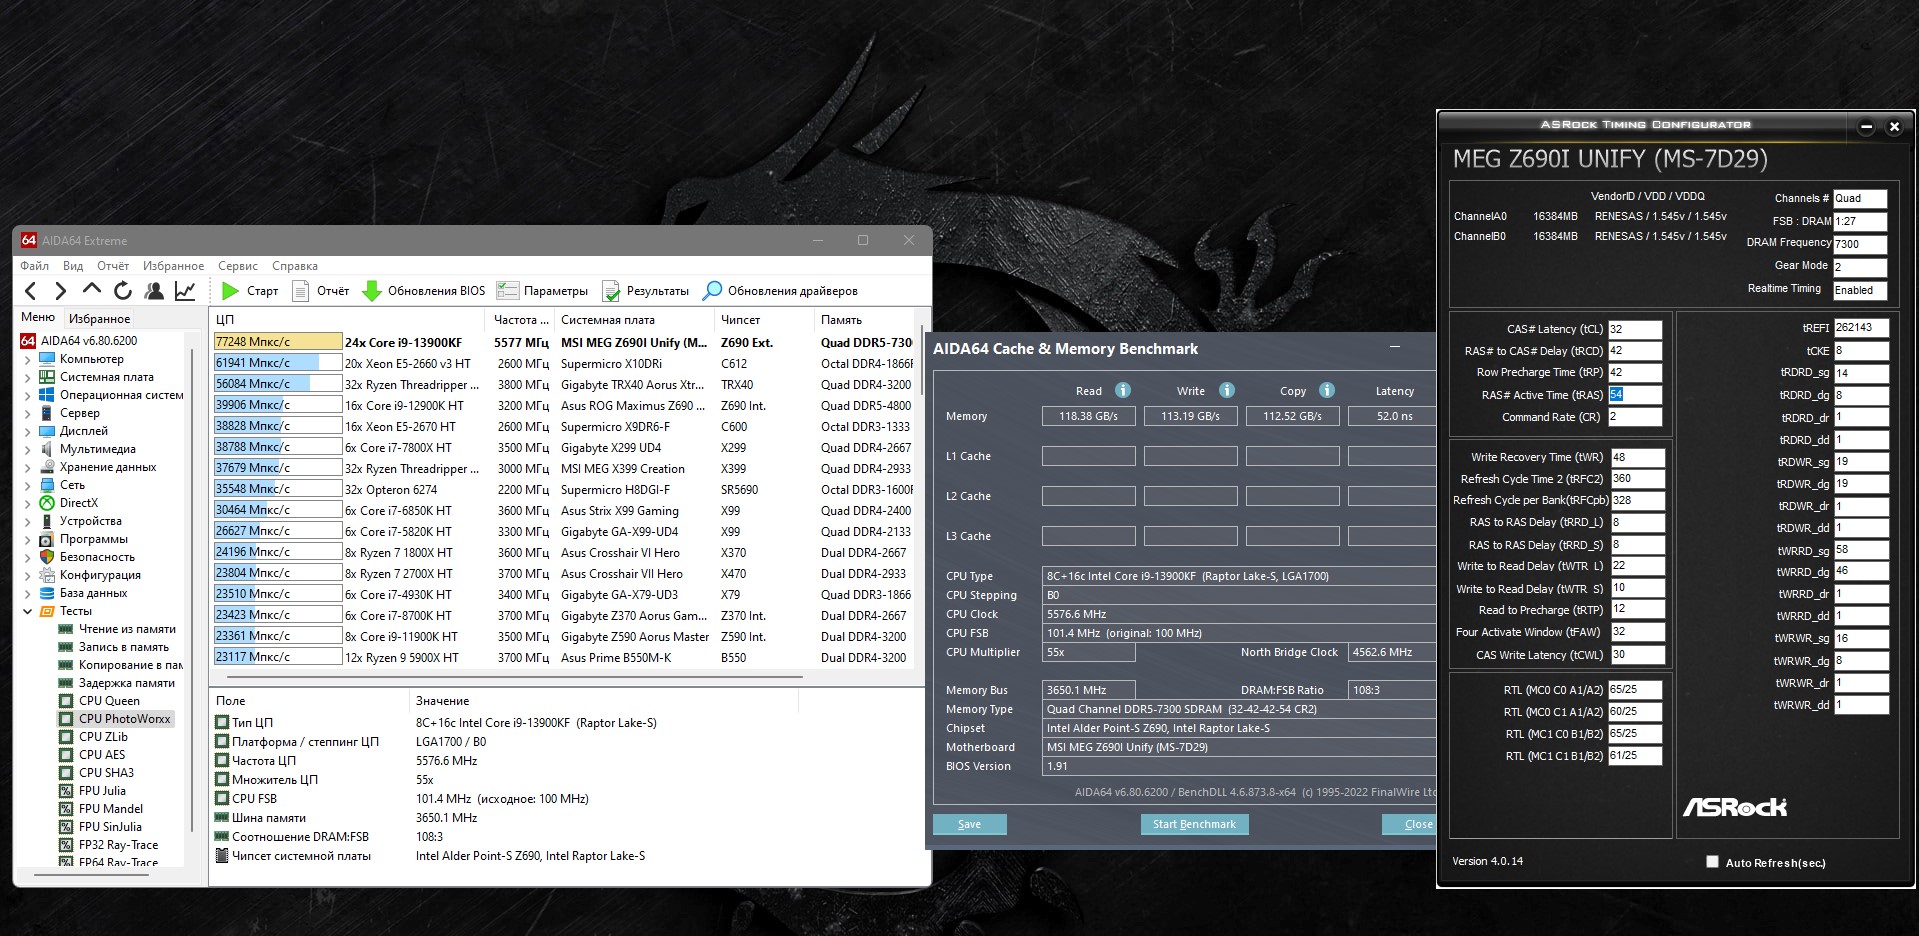Open the graph chart icon in AIDA64 toolbar

point(185,291)
